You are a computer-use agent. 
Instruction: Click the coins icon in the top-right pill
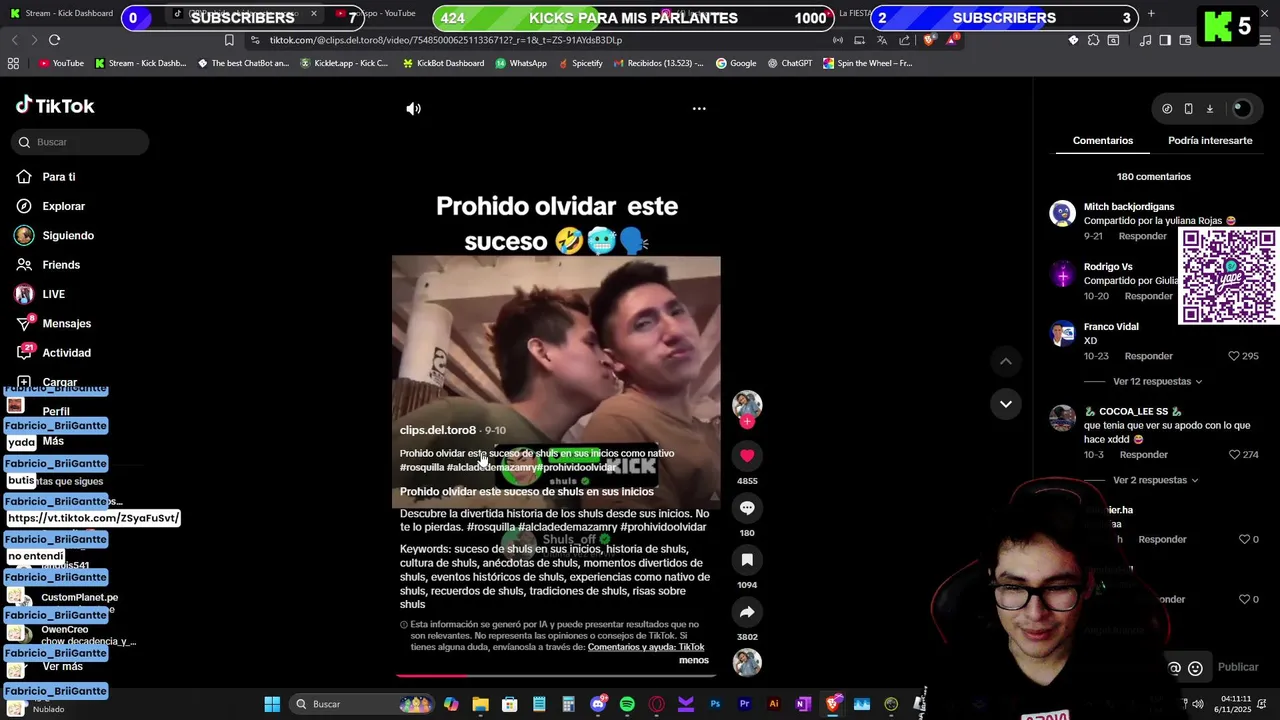pyautogui.click(x=1167, y=109)
